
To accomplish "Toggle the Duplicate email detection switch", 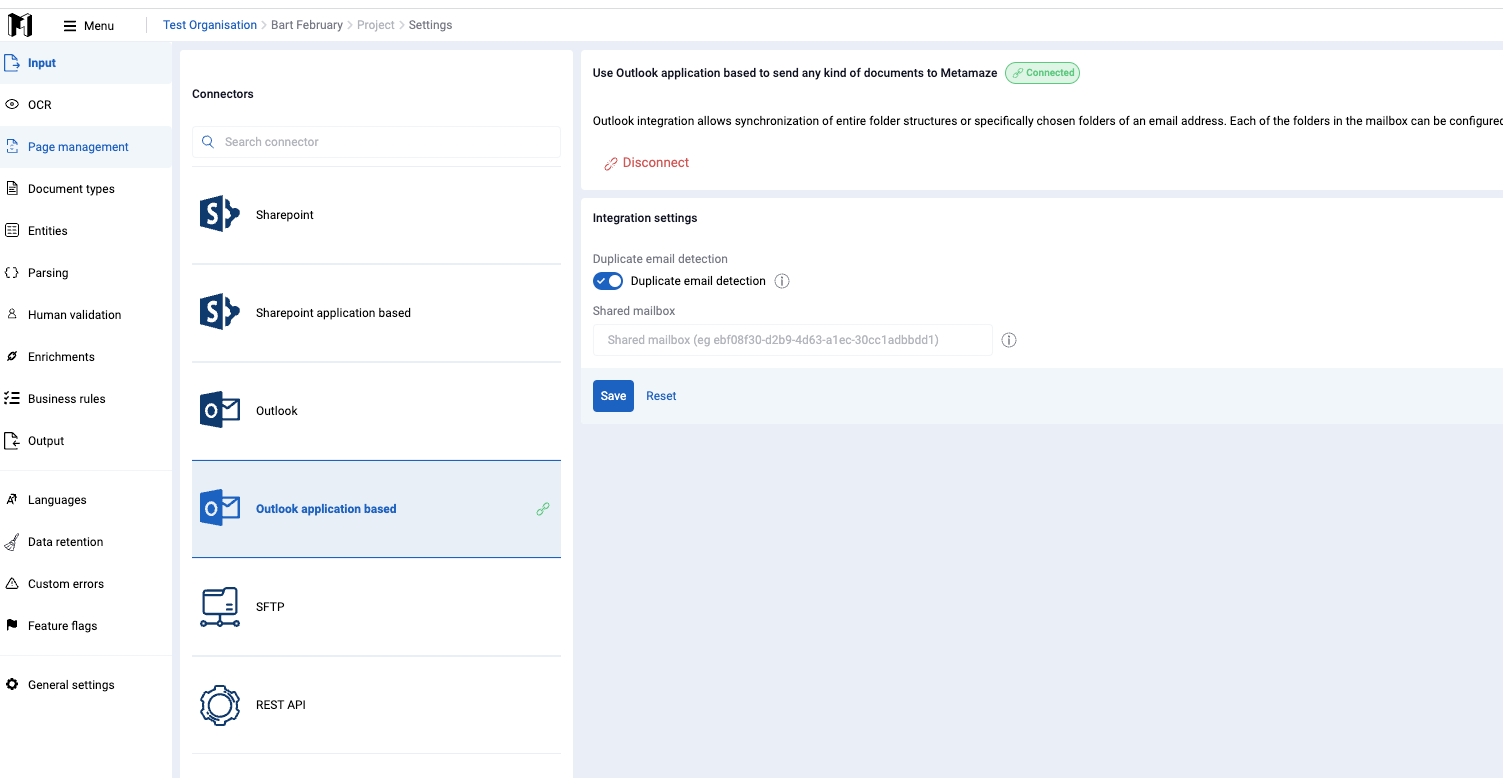I will click(x=608, y=281).
